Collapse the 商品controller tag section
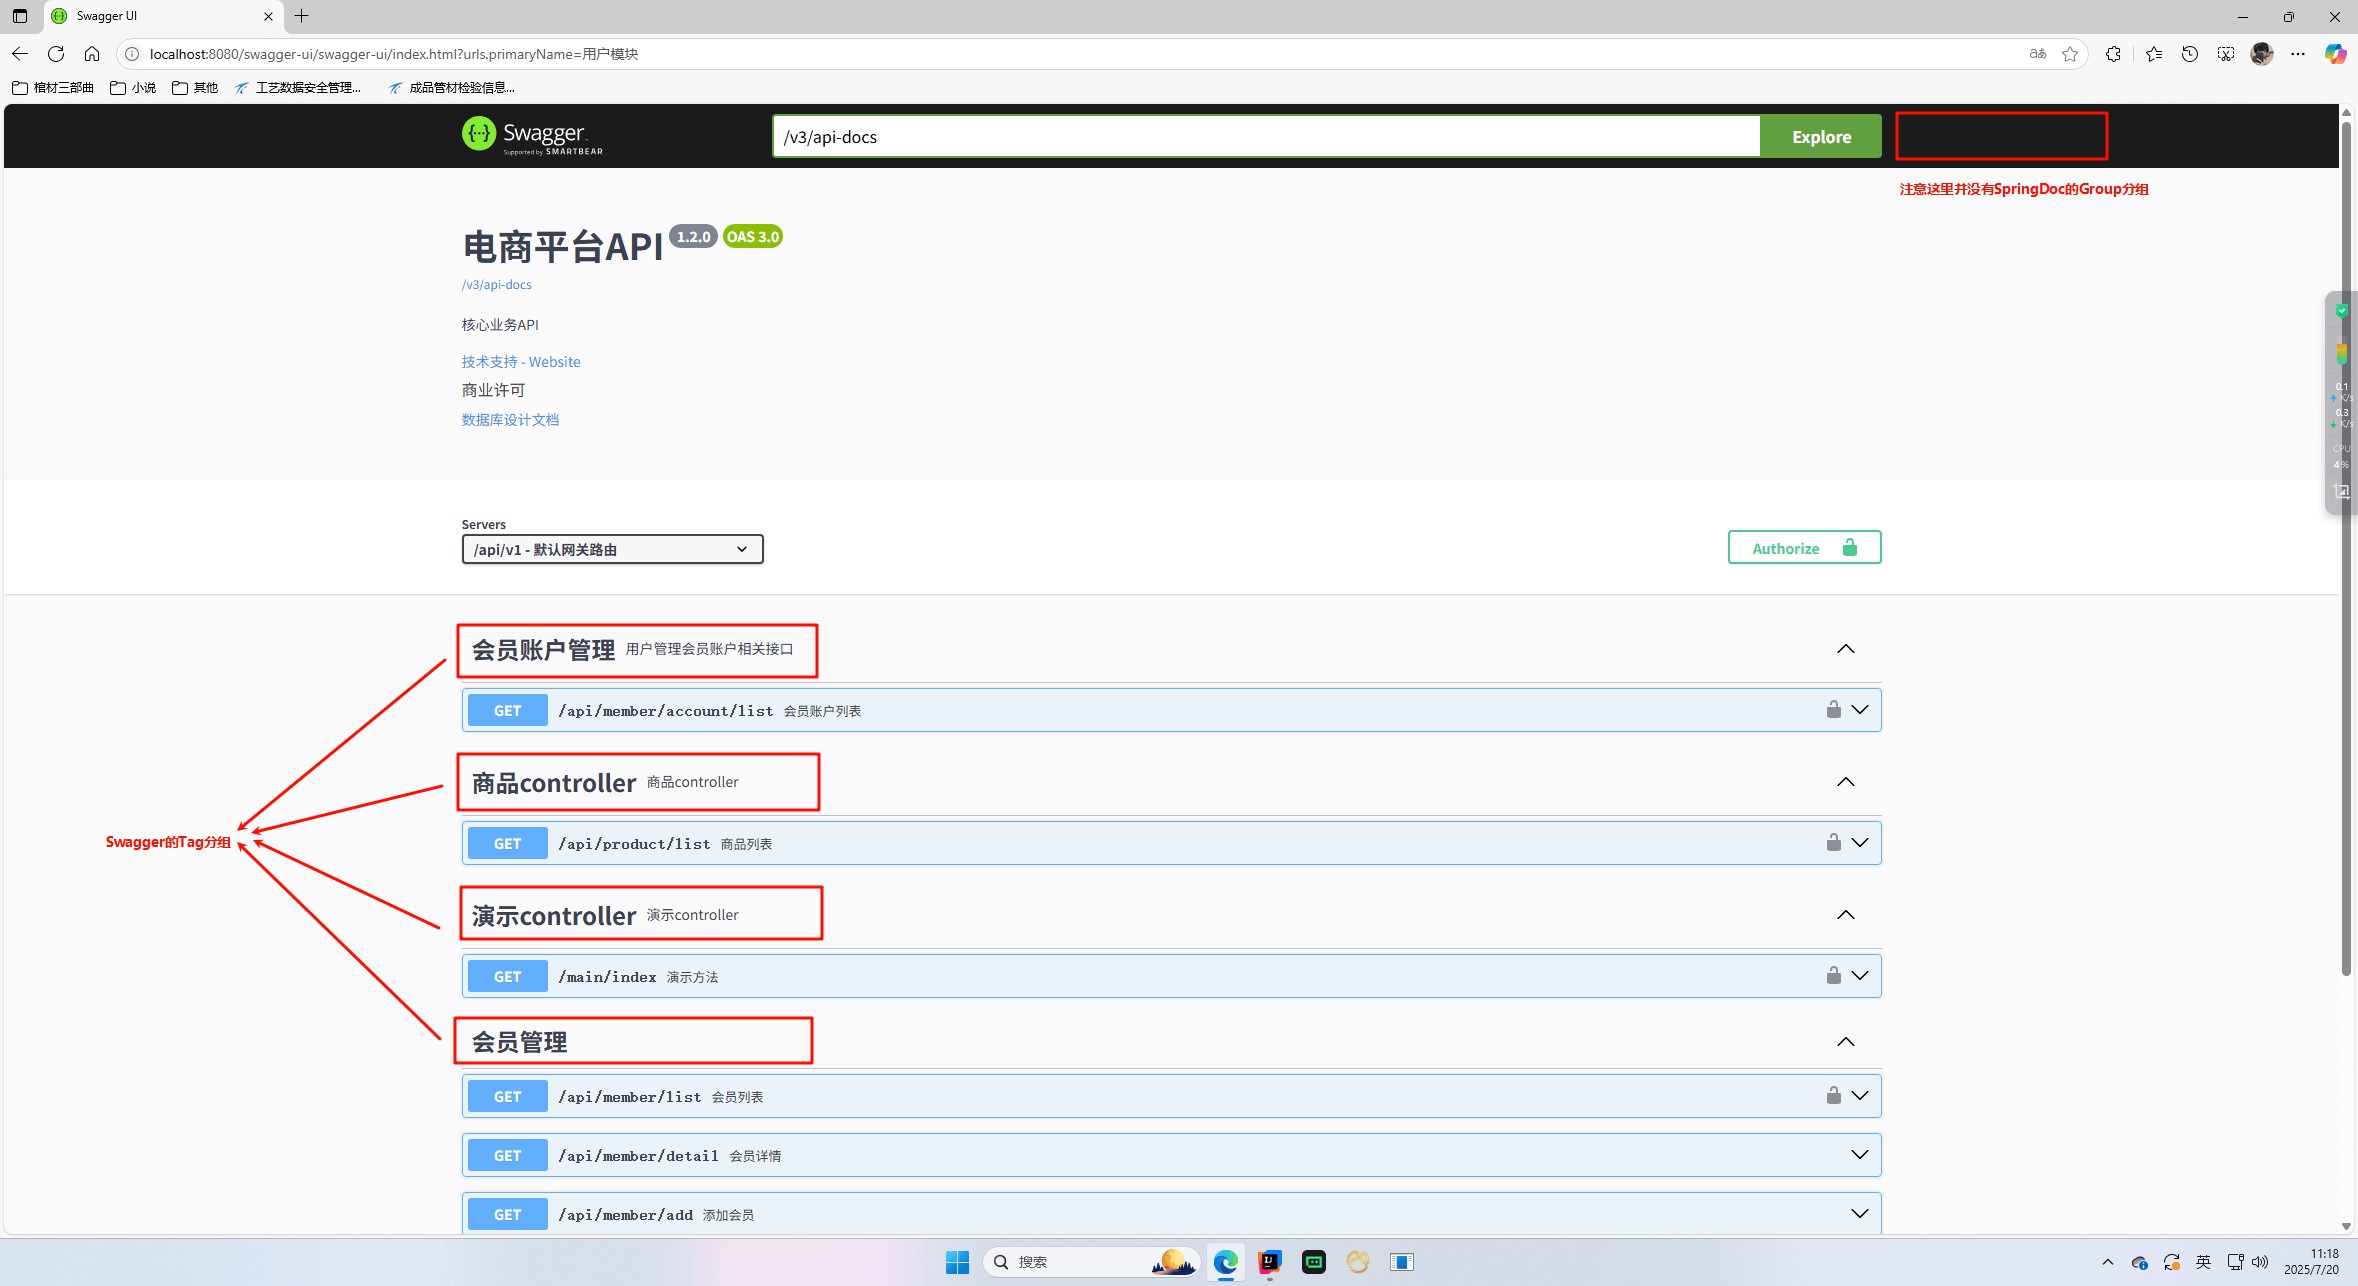The width and height of the screenshot is (2358, 1286). coord(1845,782)
